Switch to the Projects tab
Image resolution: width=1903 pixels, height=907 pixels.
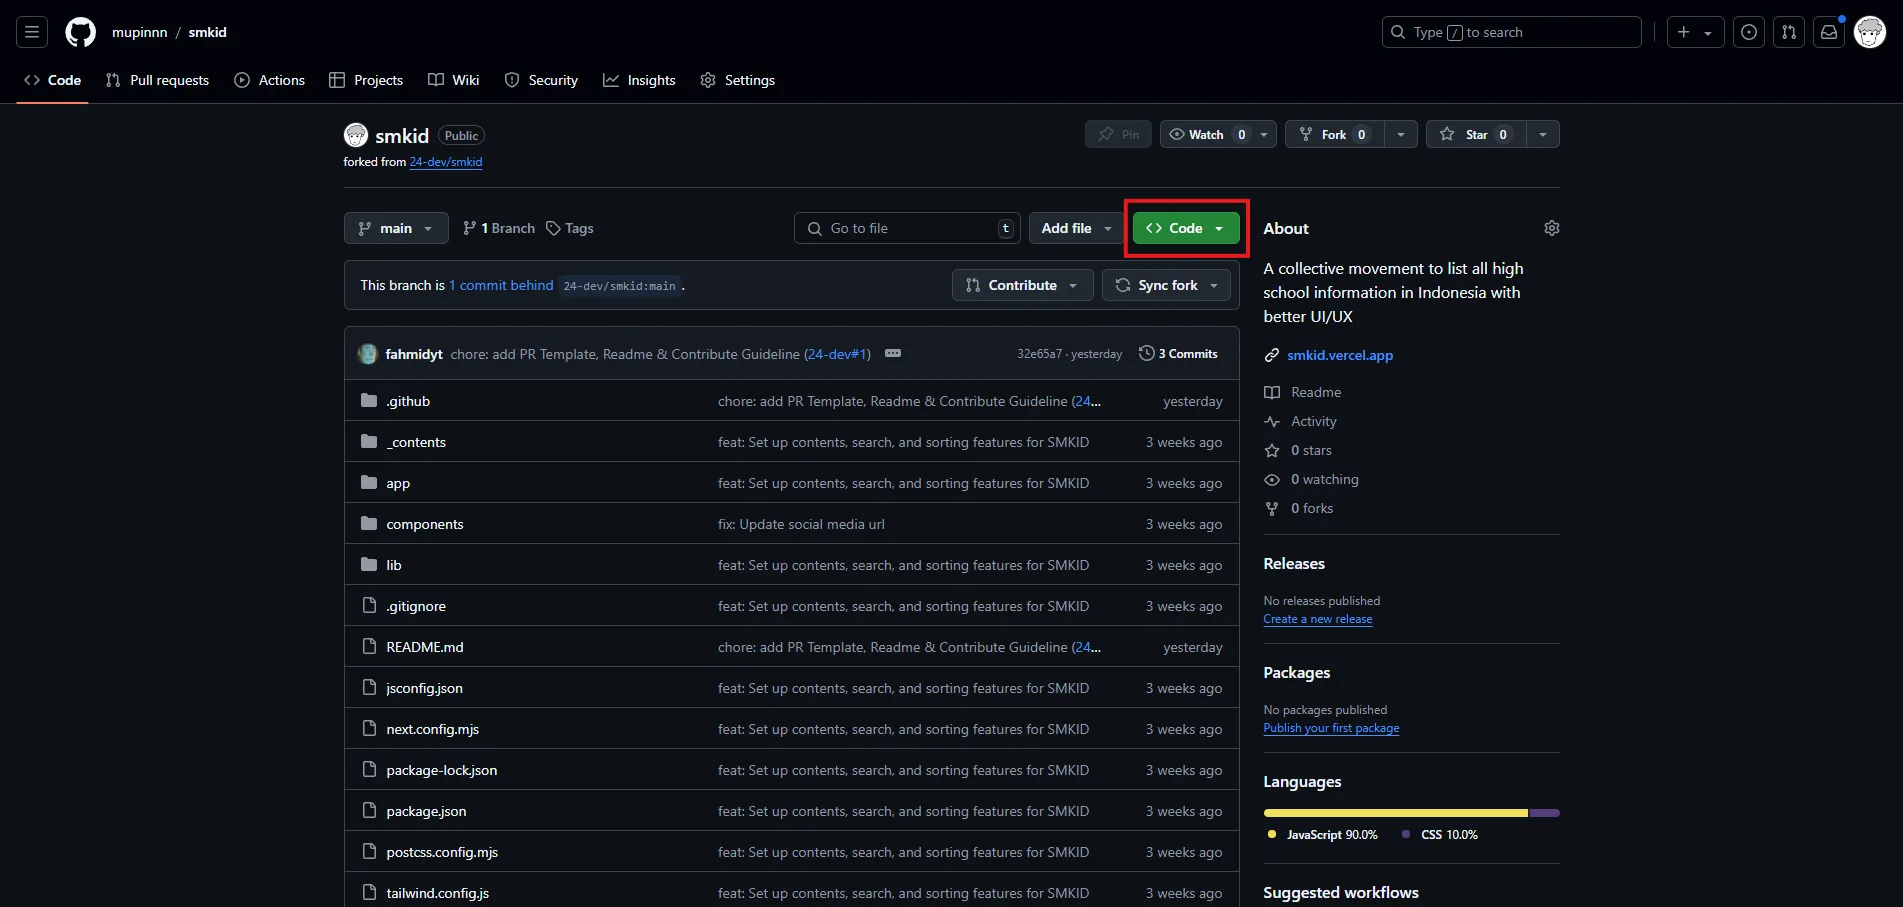point(366,80)
